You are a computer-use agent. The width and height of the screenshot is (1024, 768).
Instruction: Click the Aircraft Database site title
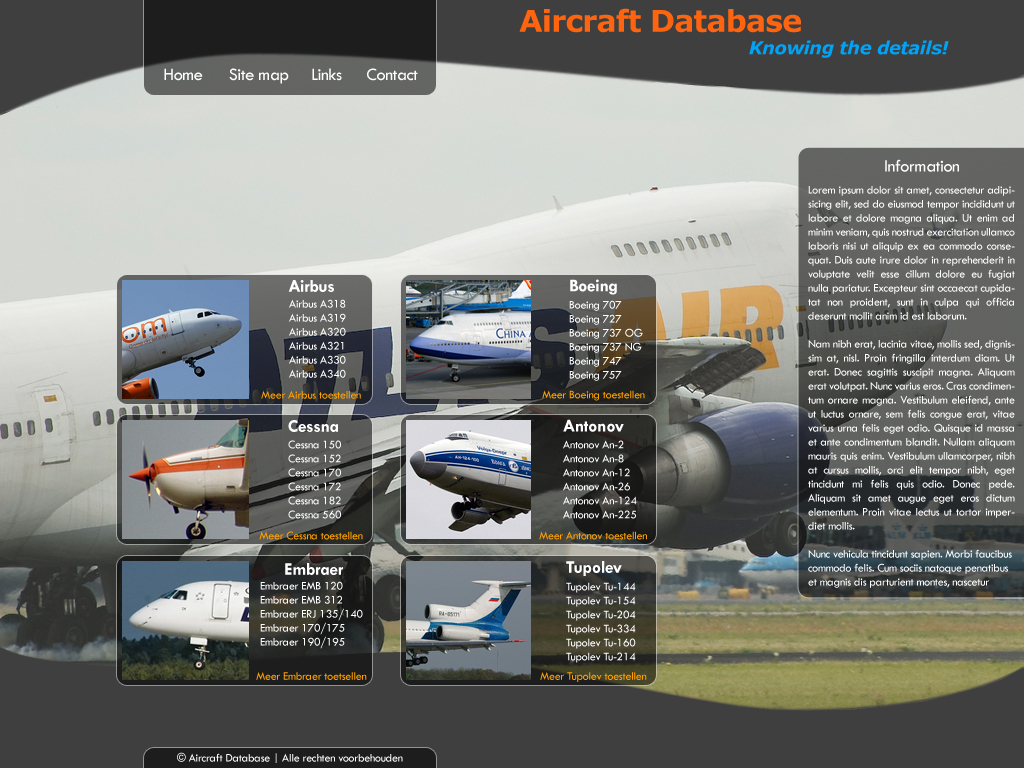(x=660, y=21)
